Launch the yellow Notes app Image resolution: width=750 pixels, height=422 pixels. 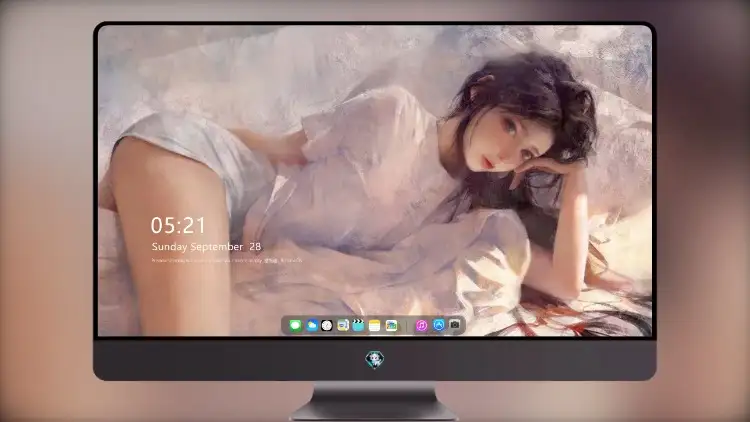tap(375, 326)
